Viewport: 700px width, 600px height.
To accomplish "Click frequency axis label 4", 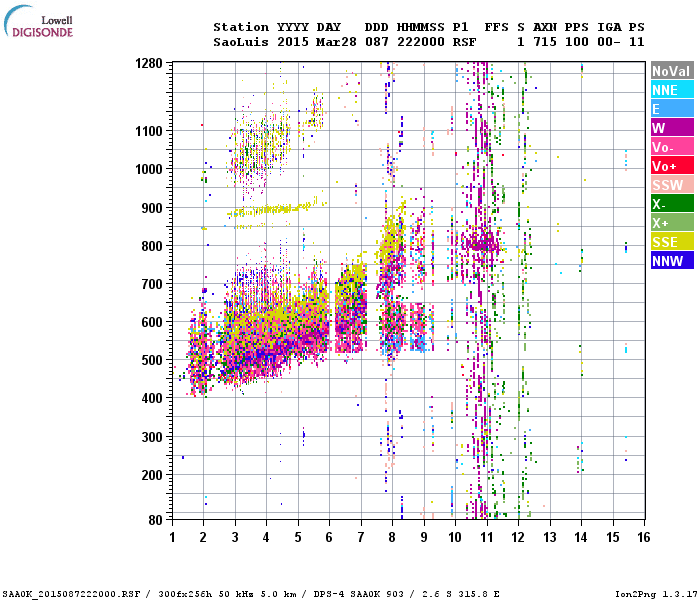I will pos(267,538).
